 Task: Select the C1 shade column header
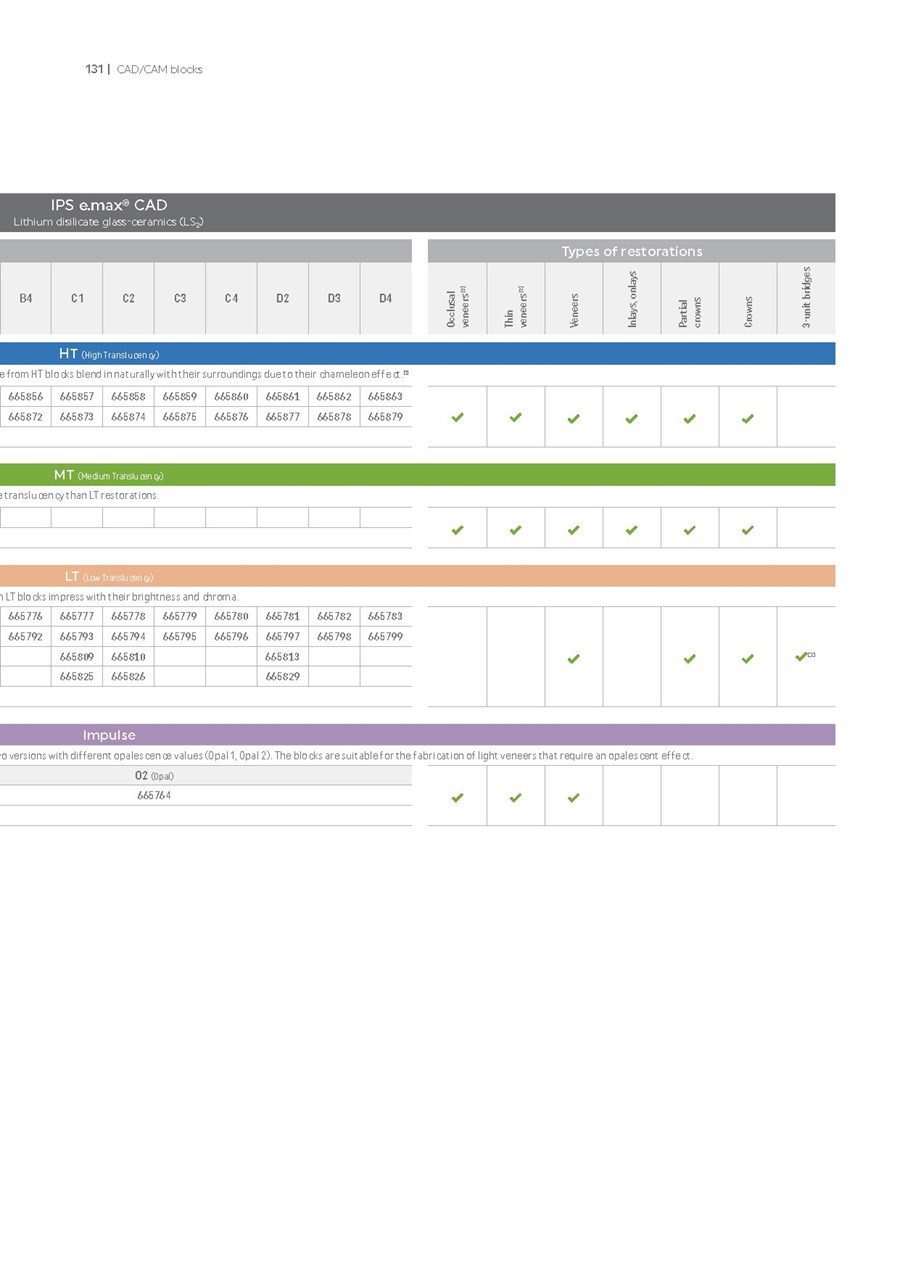(x=77, y=298)
